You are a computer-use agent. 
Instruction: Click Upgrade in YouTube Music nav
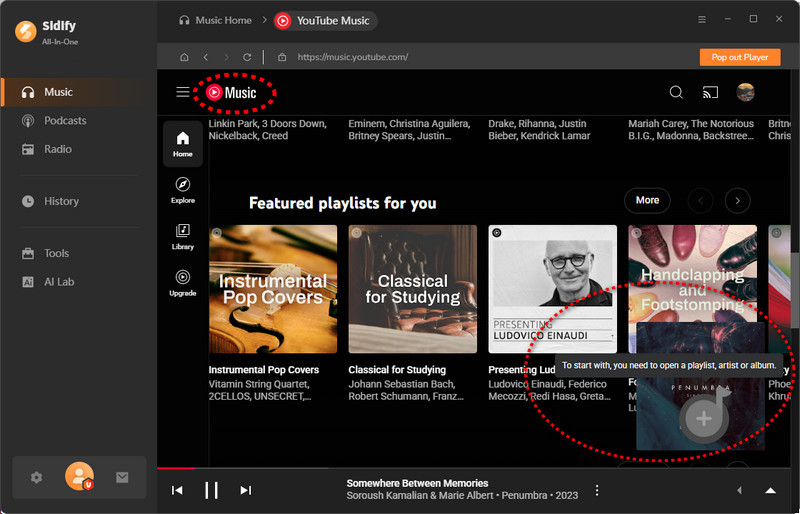183,283
